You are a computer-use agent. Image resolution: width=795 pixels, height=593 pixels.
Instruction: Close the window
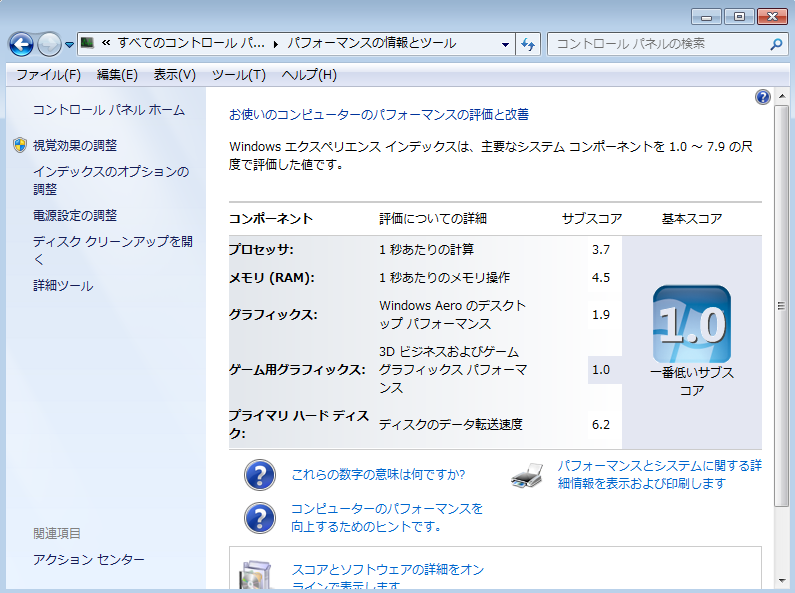click(772, 17)
